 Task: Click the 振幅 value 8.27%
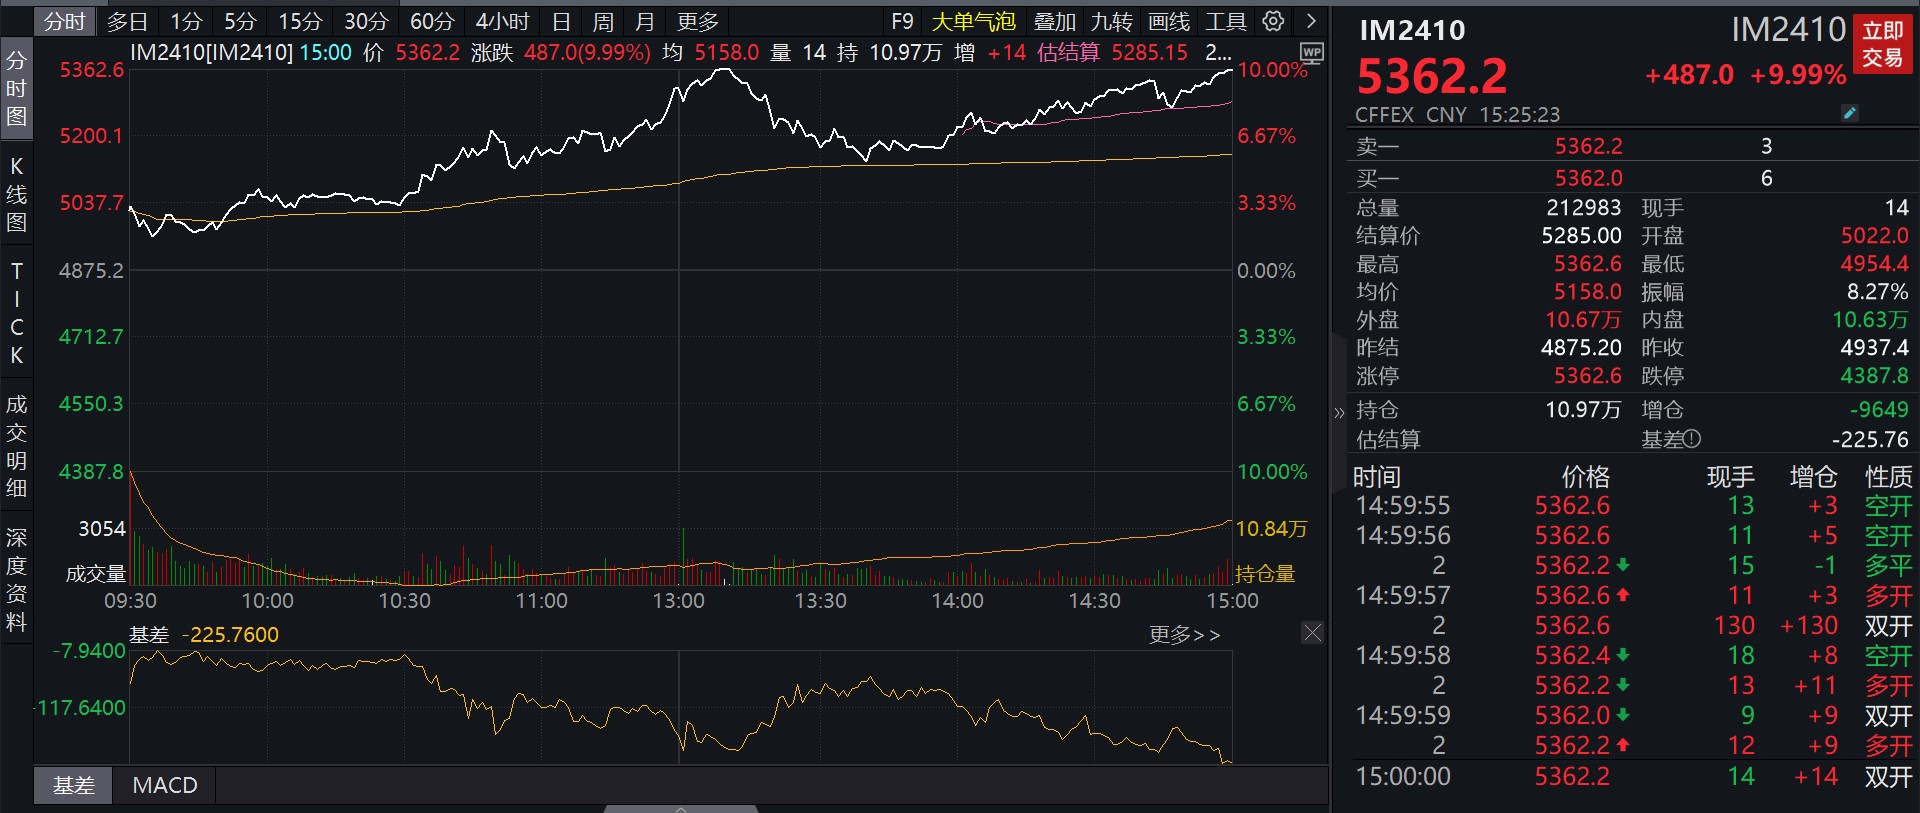(x=1878, y=292)
